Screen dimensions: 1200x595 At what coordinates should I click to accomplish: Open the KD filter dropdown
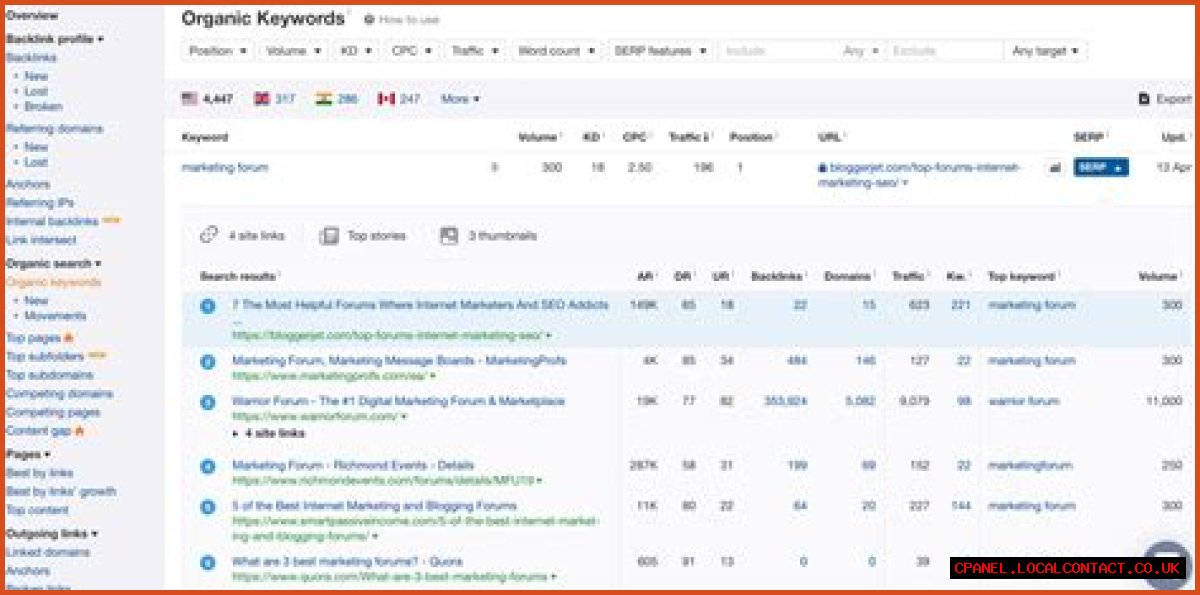tap(355, 50)
